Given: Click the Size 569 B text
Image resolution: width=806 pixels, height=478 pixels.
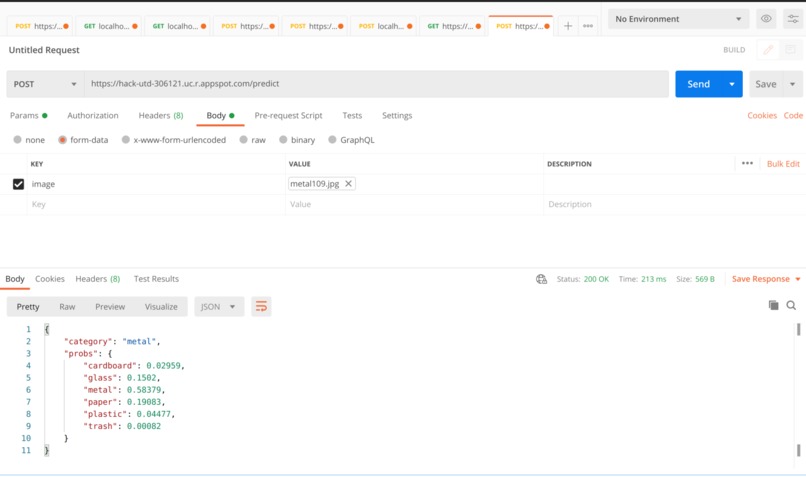Looking at the screenshot, I should (x=695, y=279).
